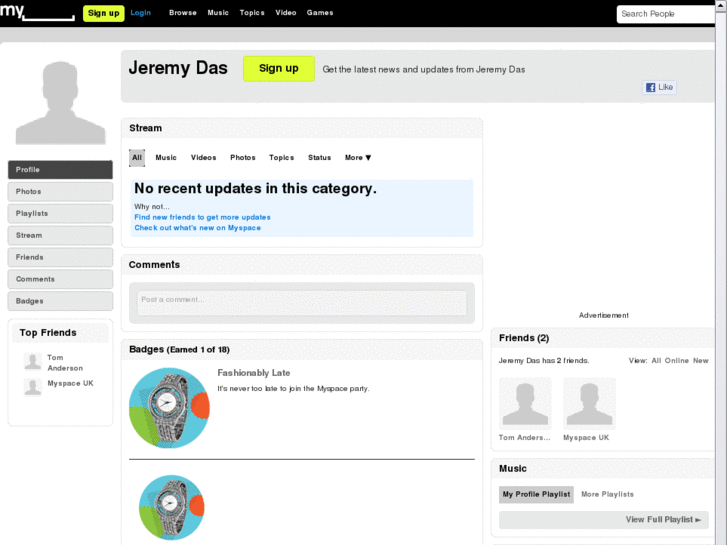Click the second watch badge icon
Viewport: 727px width, 545px height.
pos(171,509)
